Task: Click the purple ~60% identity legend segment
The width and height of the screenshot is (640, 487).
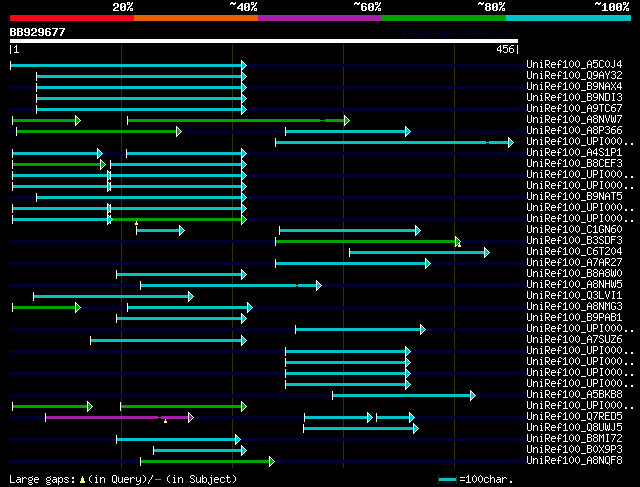Action: click(320, 18)
